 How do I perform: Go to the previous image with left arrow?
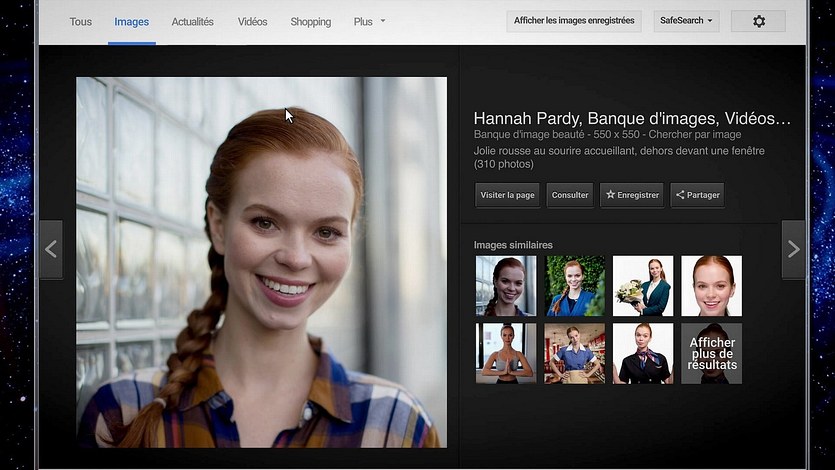(x=50, y=249)
